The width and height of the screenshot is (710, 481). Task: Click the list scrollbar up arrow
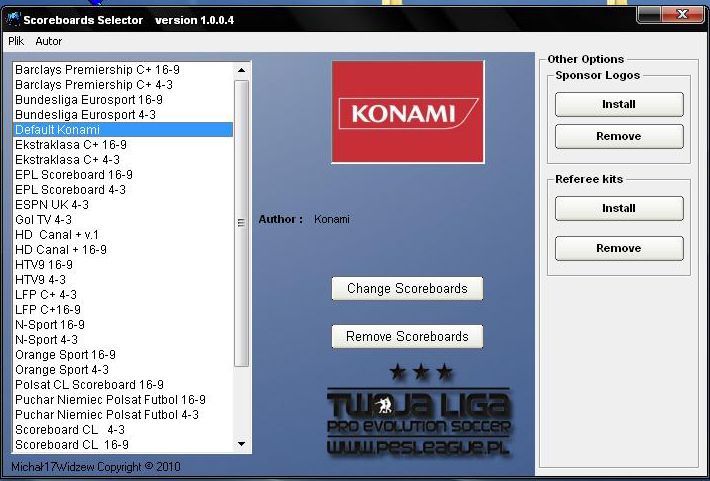(241, 70)
